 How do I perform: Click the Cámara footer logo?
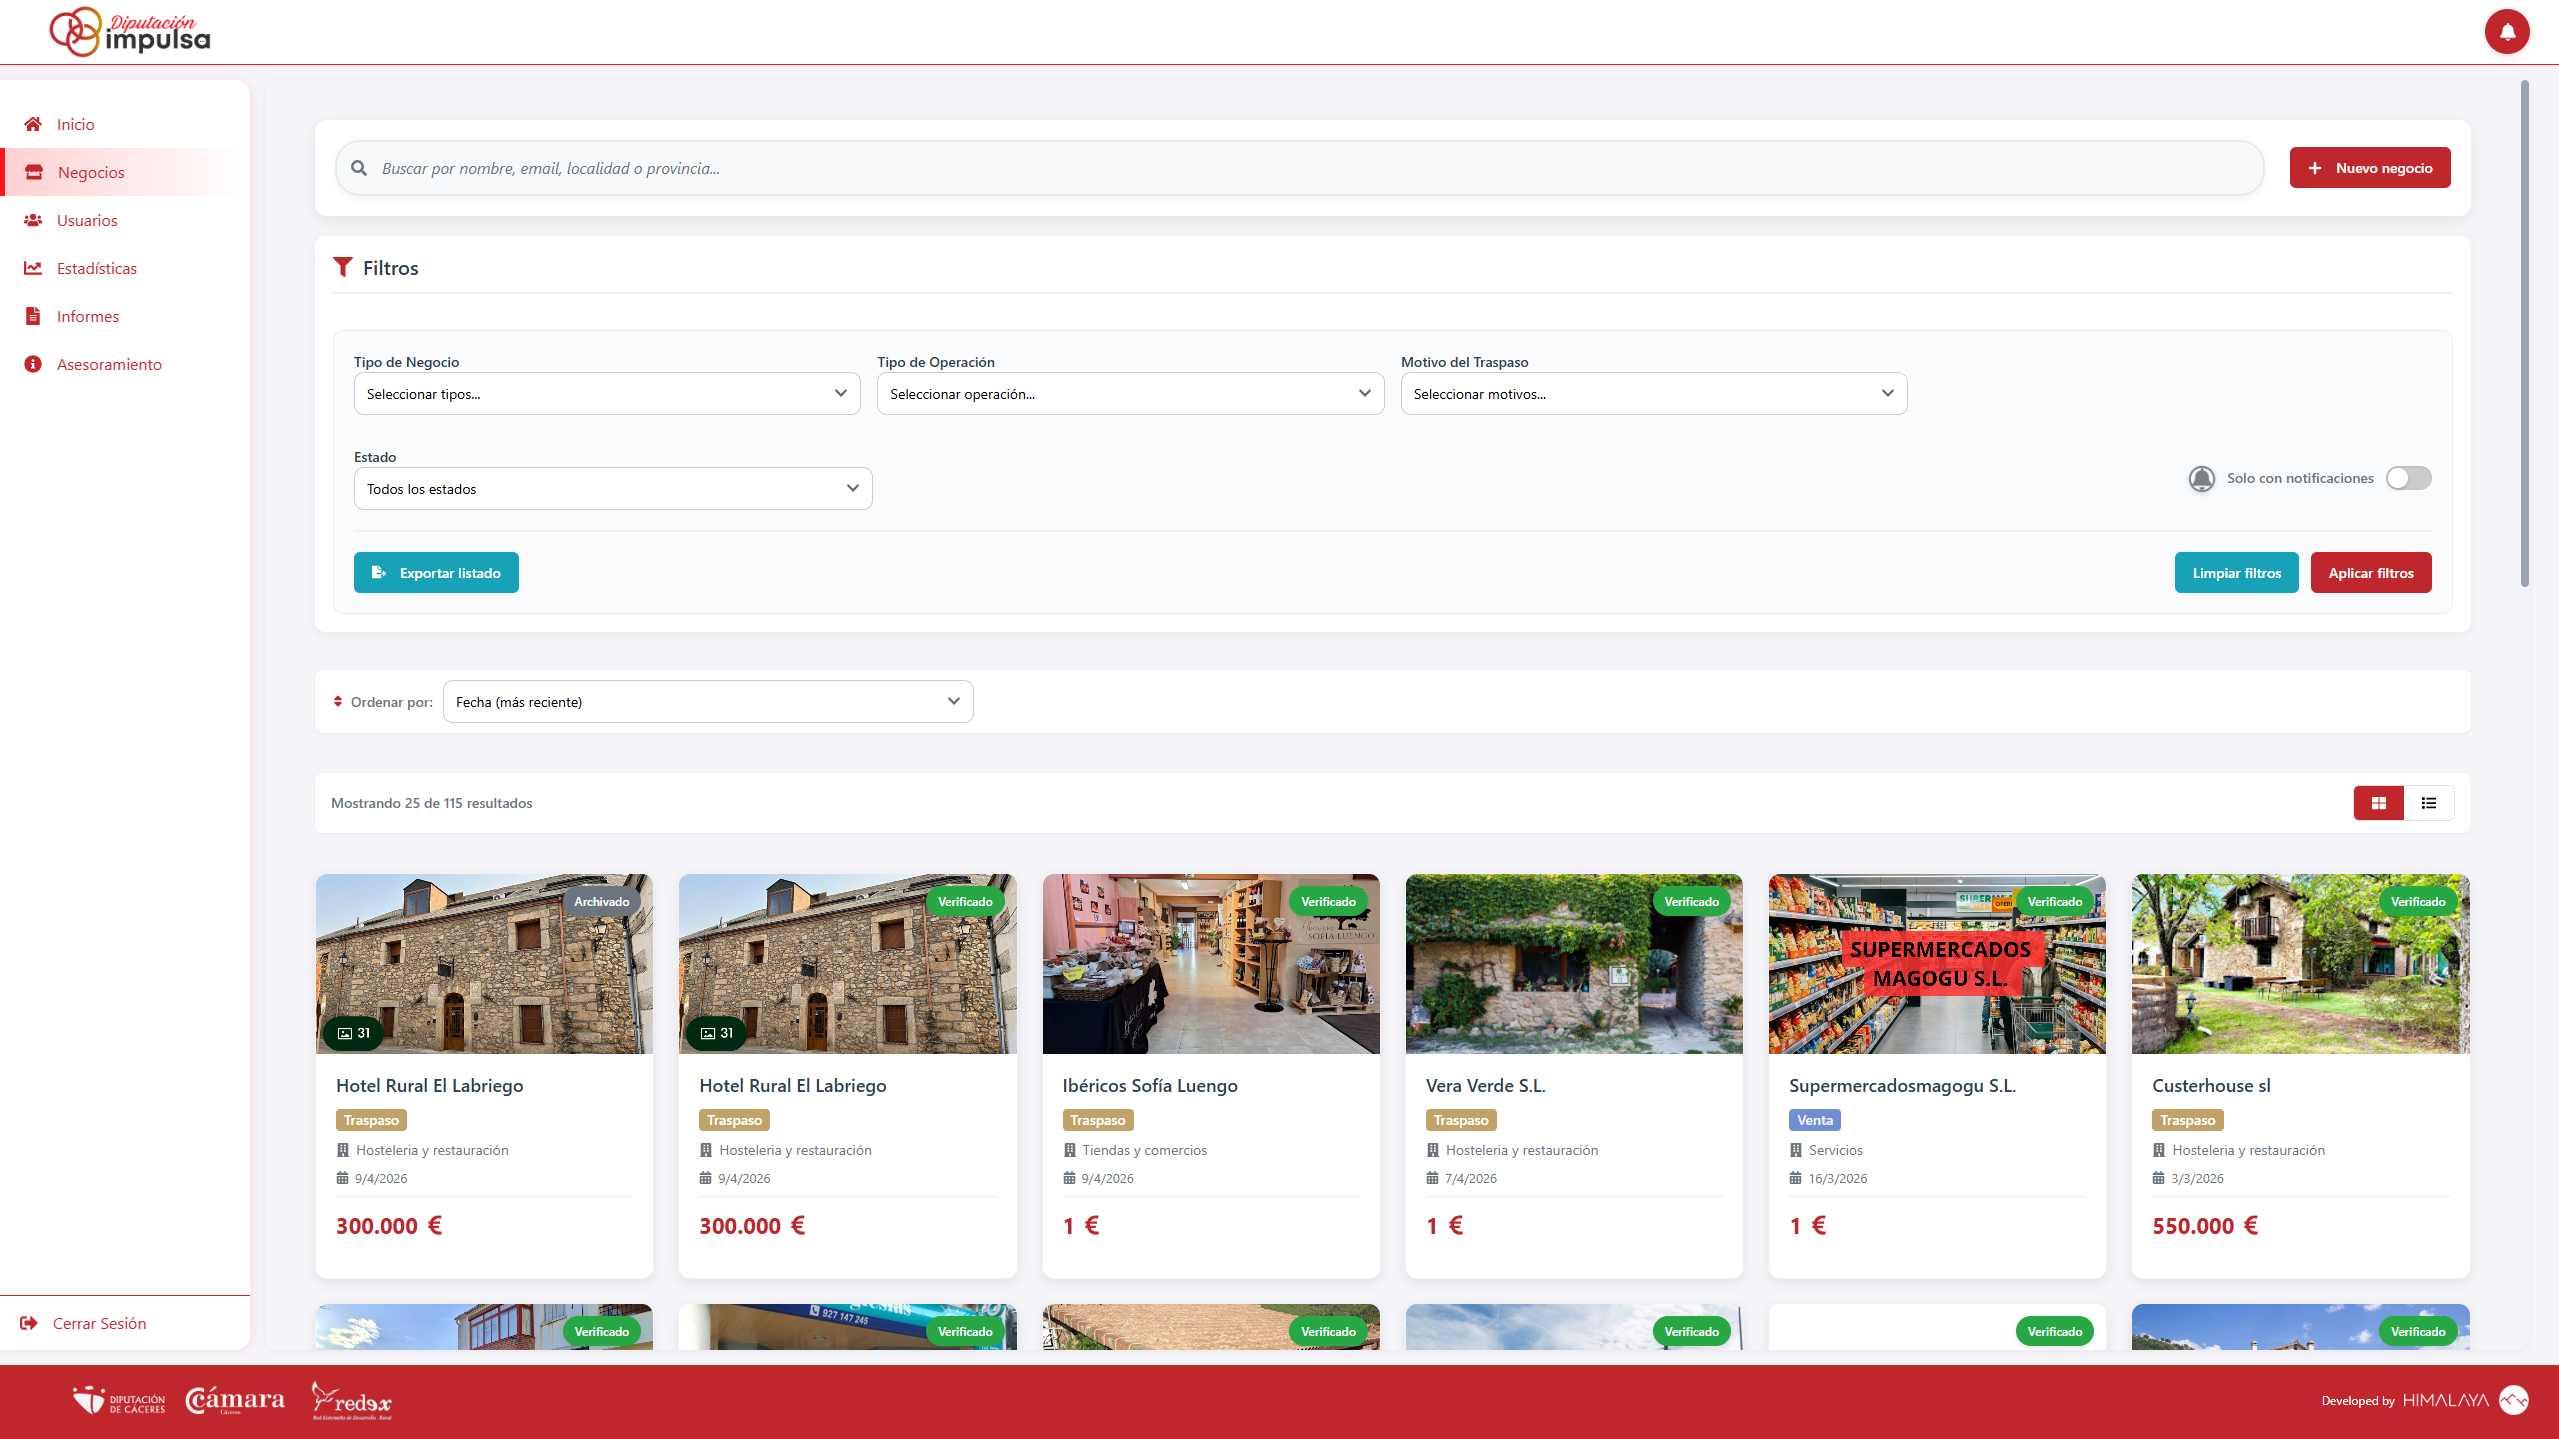tap(235, 1401)
